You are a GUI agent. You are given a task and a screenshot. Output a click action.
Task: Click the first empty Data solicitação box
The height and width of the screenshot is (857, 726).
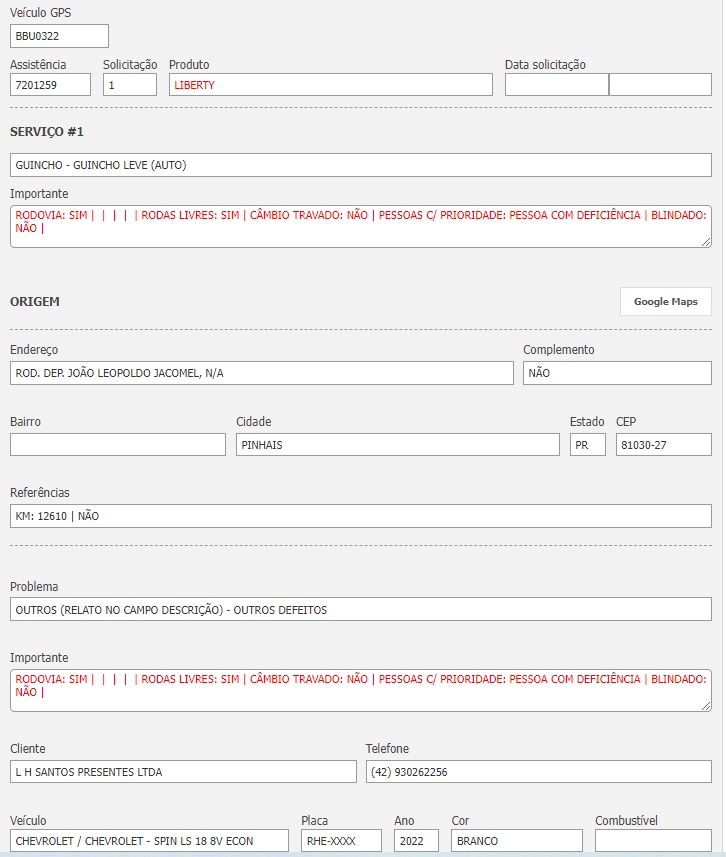(556, 85)
